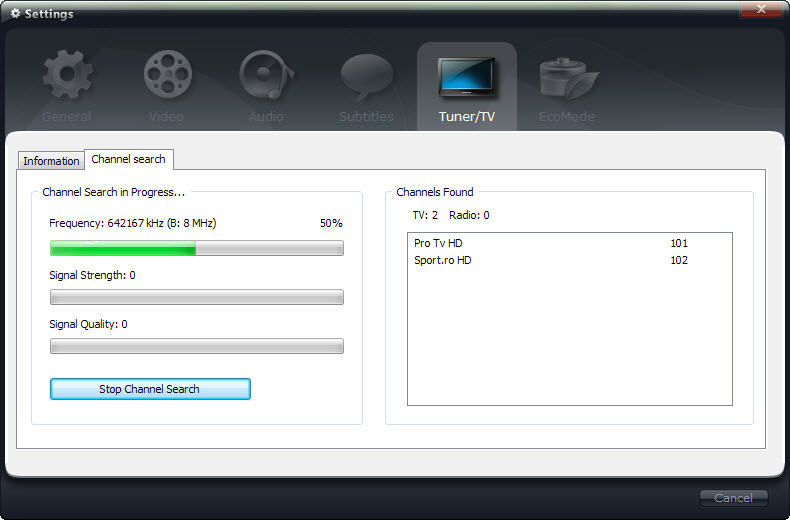The image size is (790, 520).
Task: Click the Frequency 642167 kHz text
Action: tap(133, 223)
